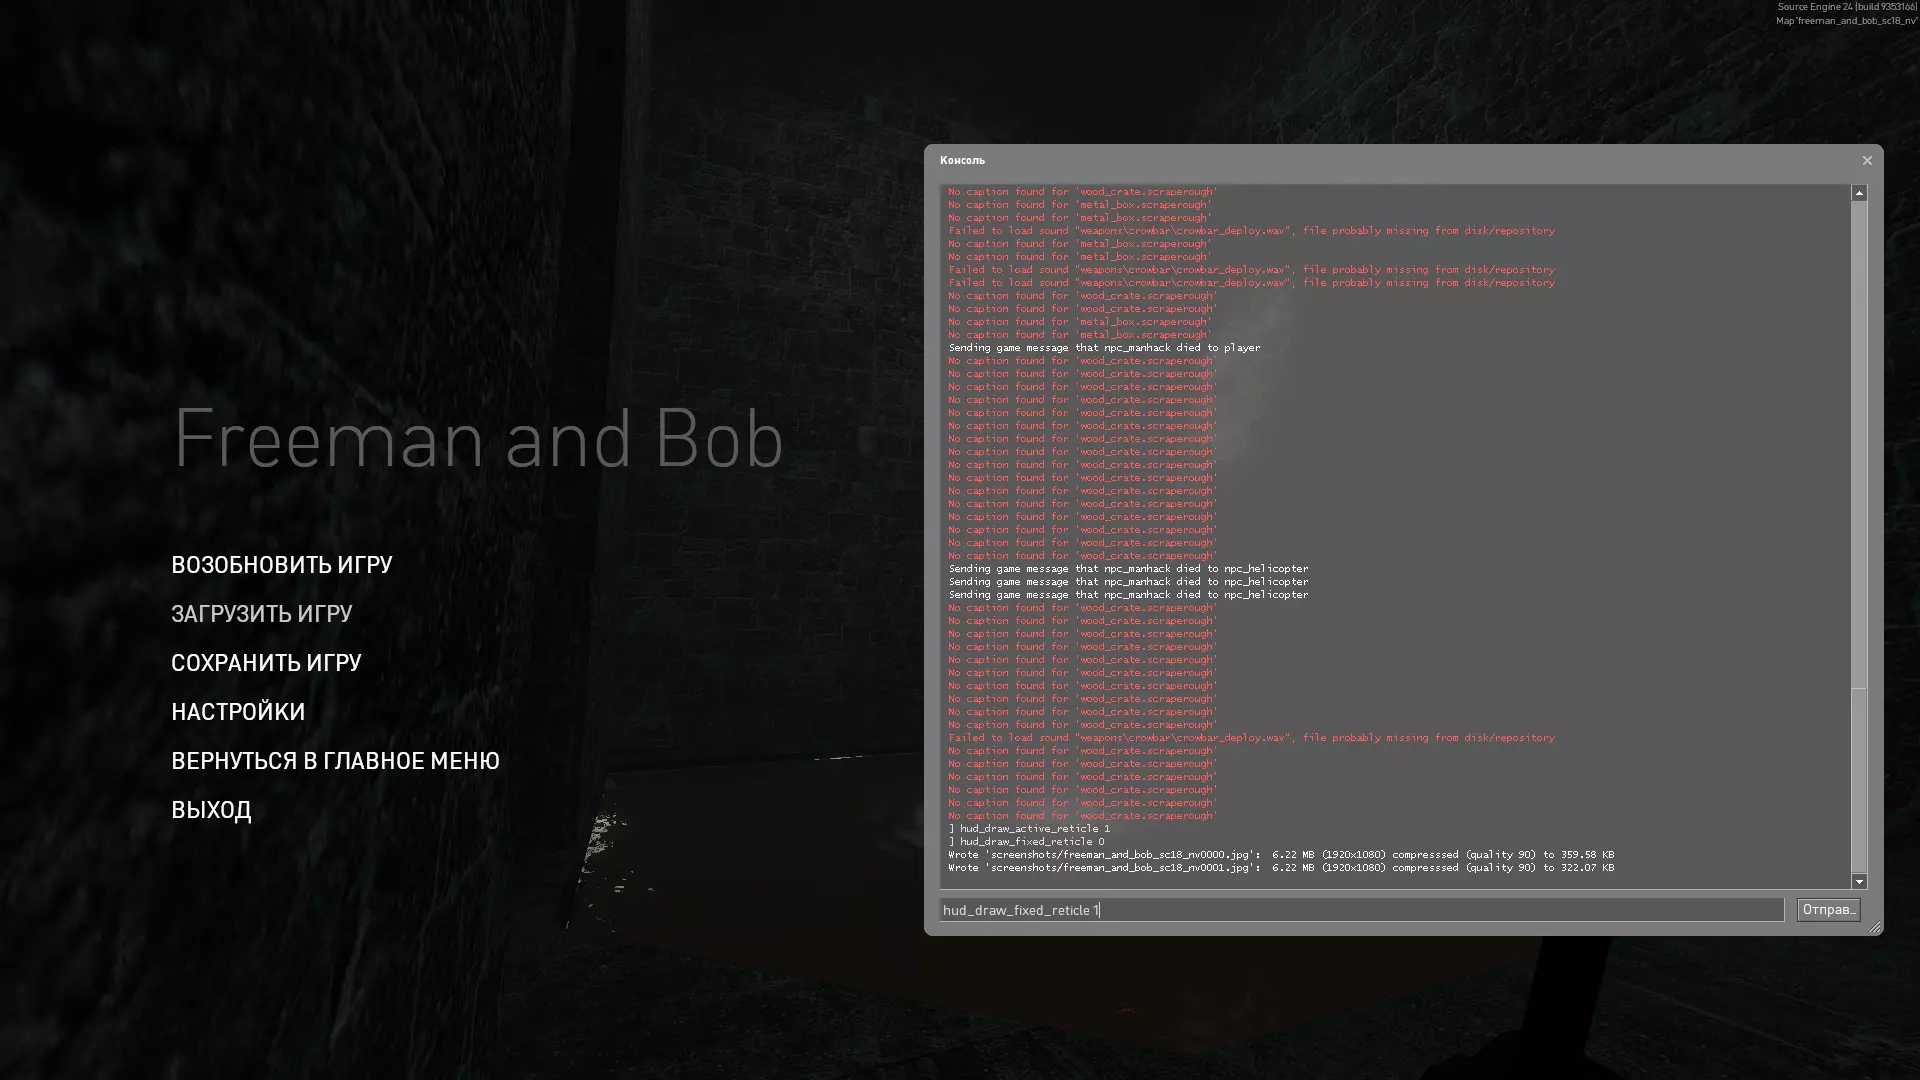Choose ВЕРНУТЬСЯ В ГЛАВНОЕ МЕНЮ
The width and height of the screenshot is (1920, 1080).
pyautogui.click(x=335, y=761)
